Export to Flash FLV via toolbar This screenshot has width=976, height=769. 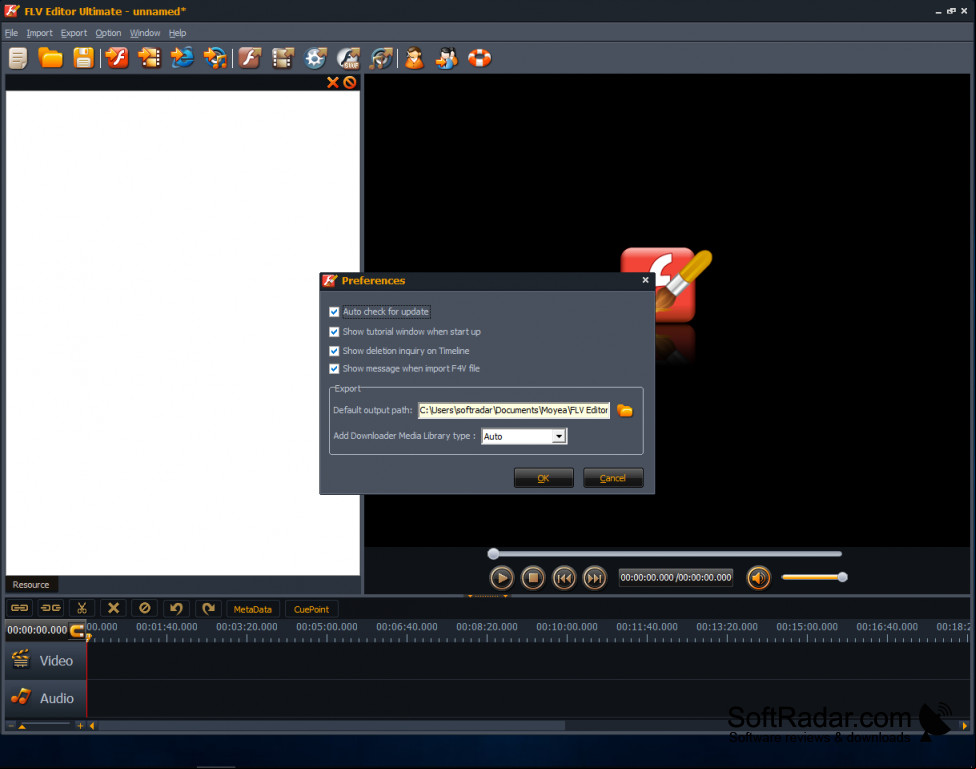(x=250, y=58)
